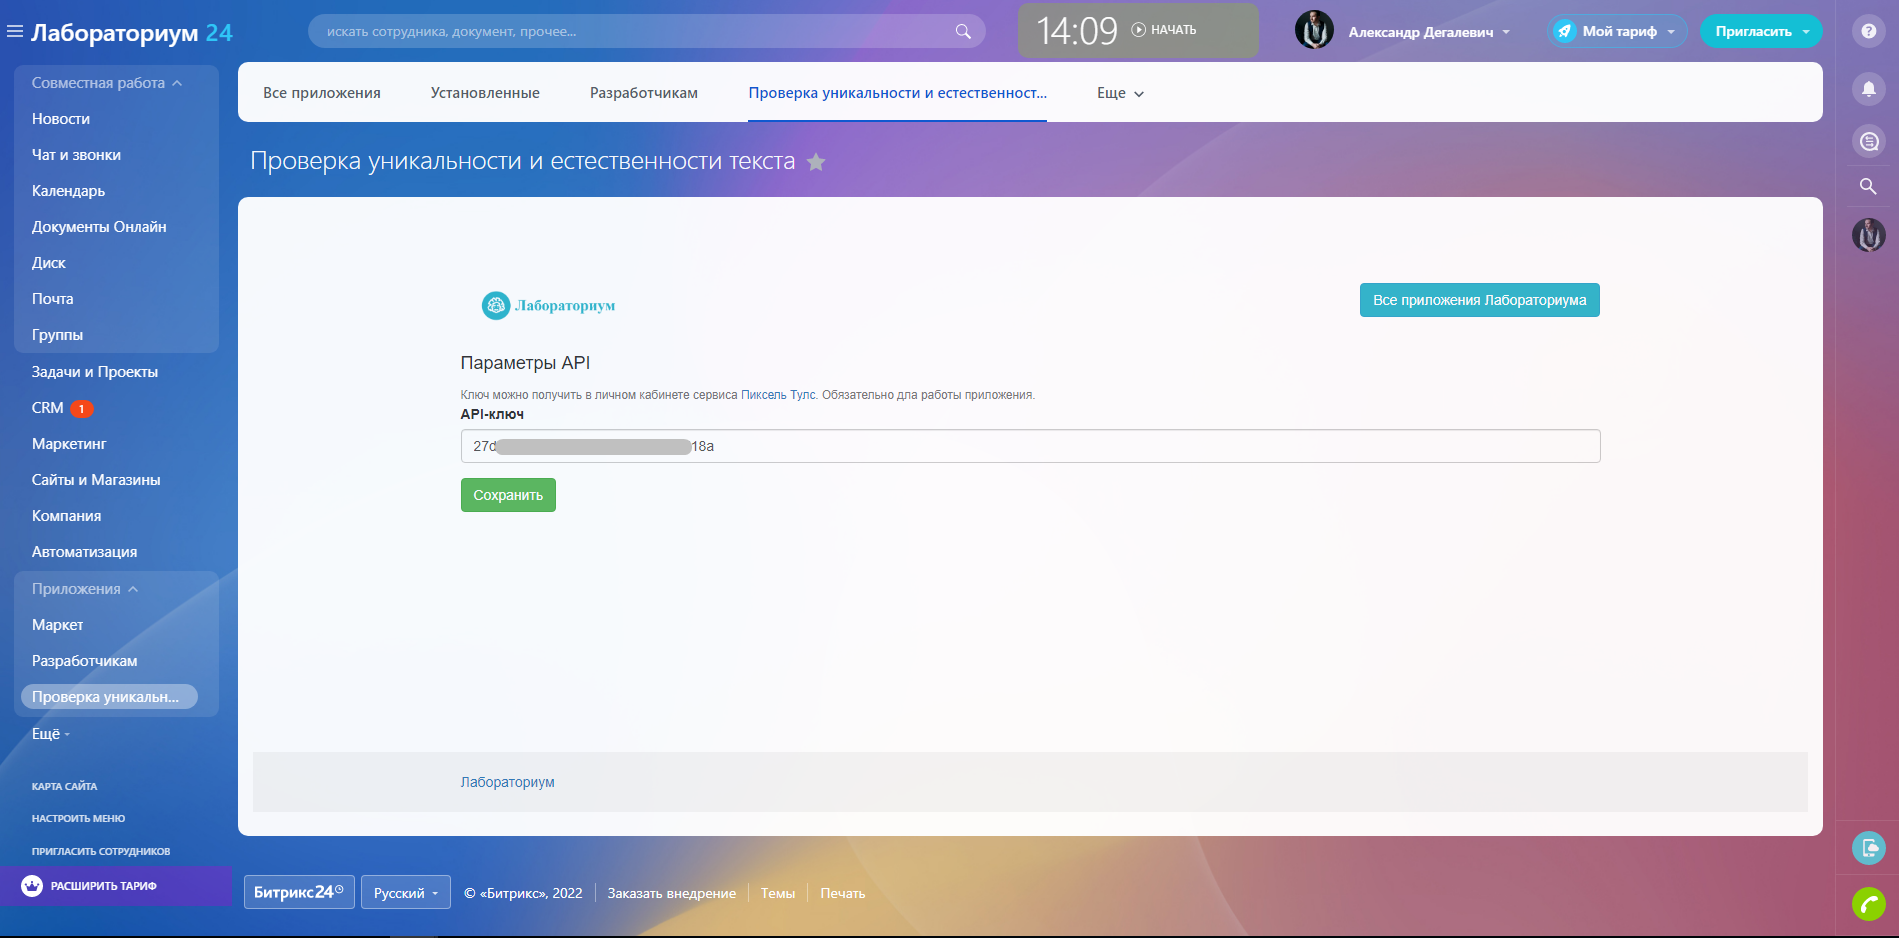Click Заказать внедрение footer link
This screenshot has width=1899, height=938.
pos(671,894)
